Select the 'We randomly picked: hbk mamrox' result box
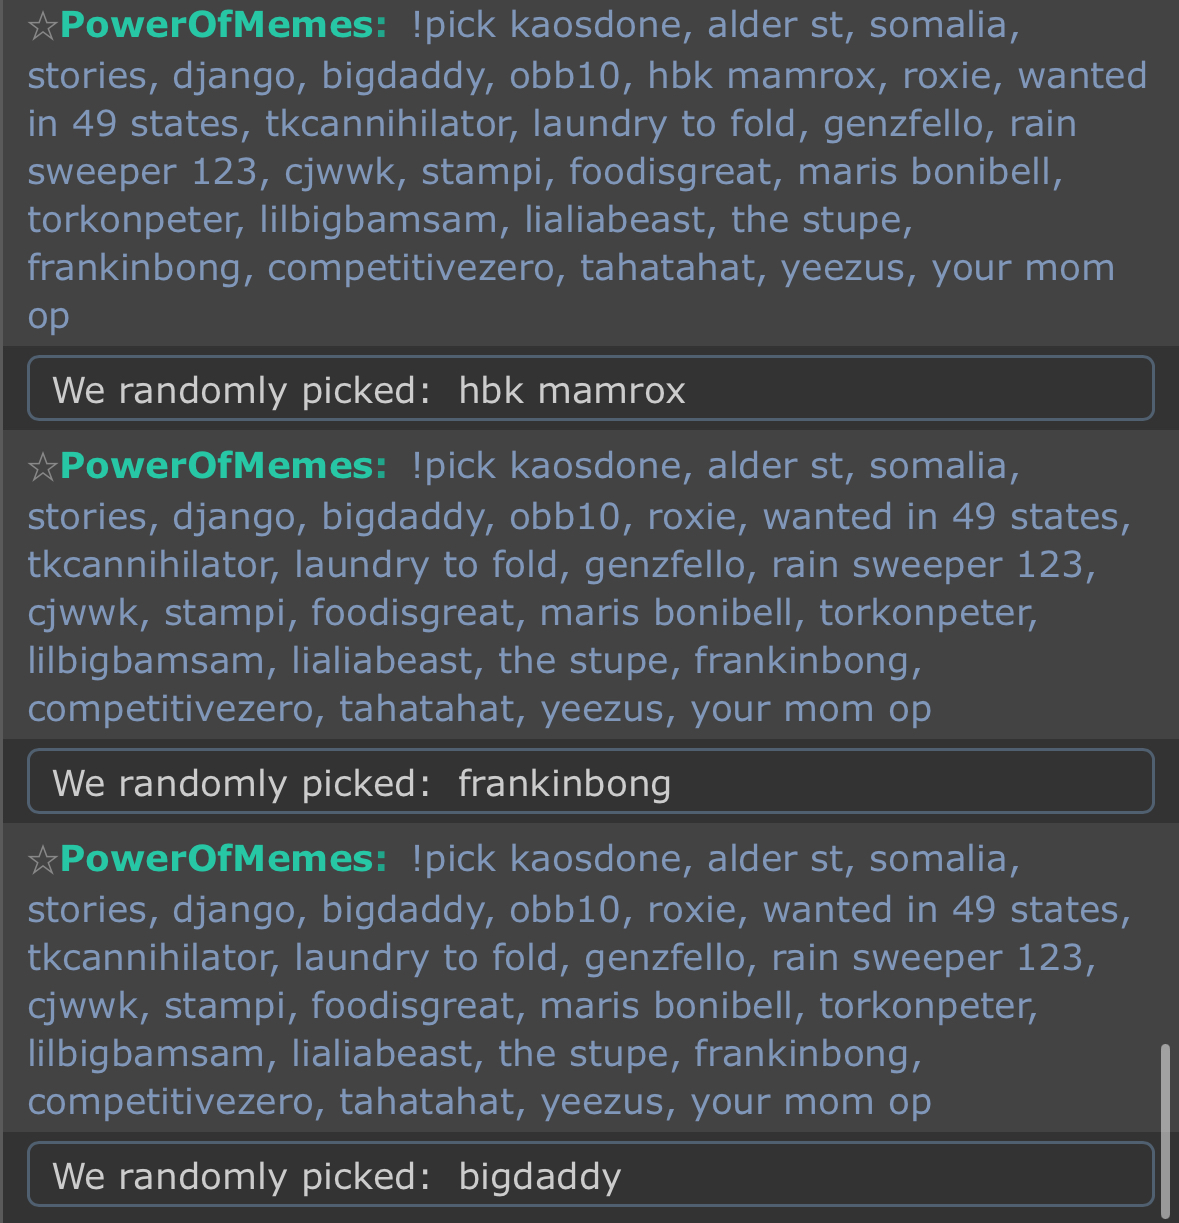 coord(590,389)
